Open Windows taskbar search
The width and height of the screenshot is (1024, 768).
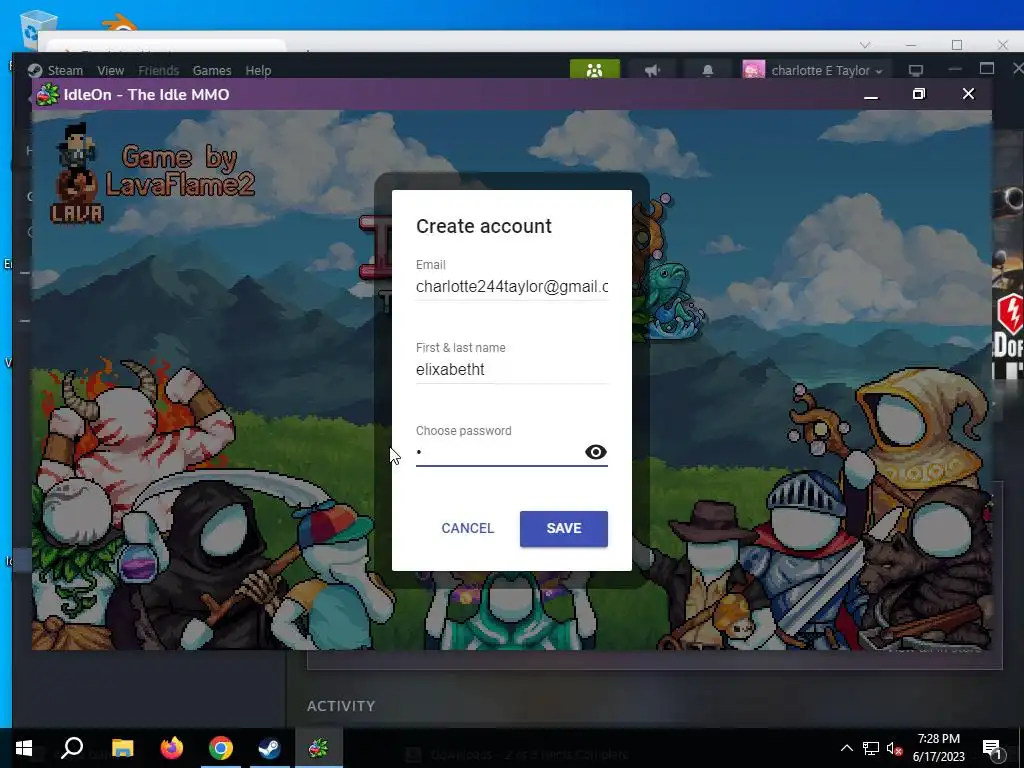click(72, 748)
